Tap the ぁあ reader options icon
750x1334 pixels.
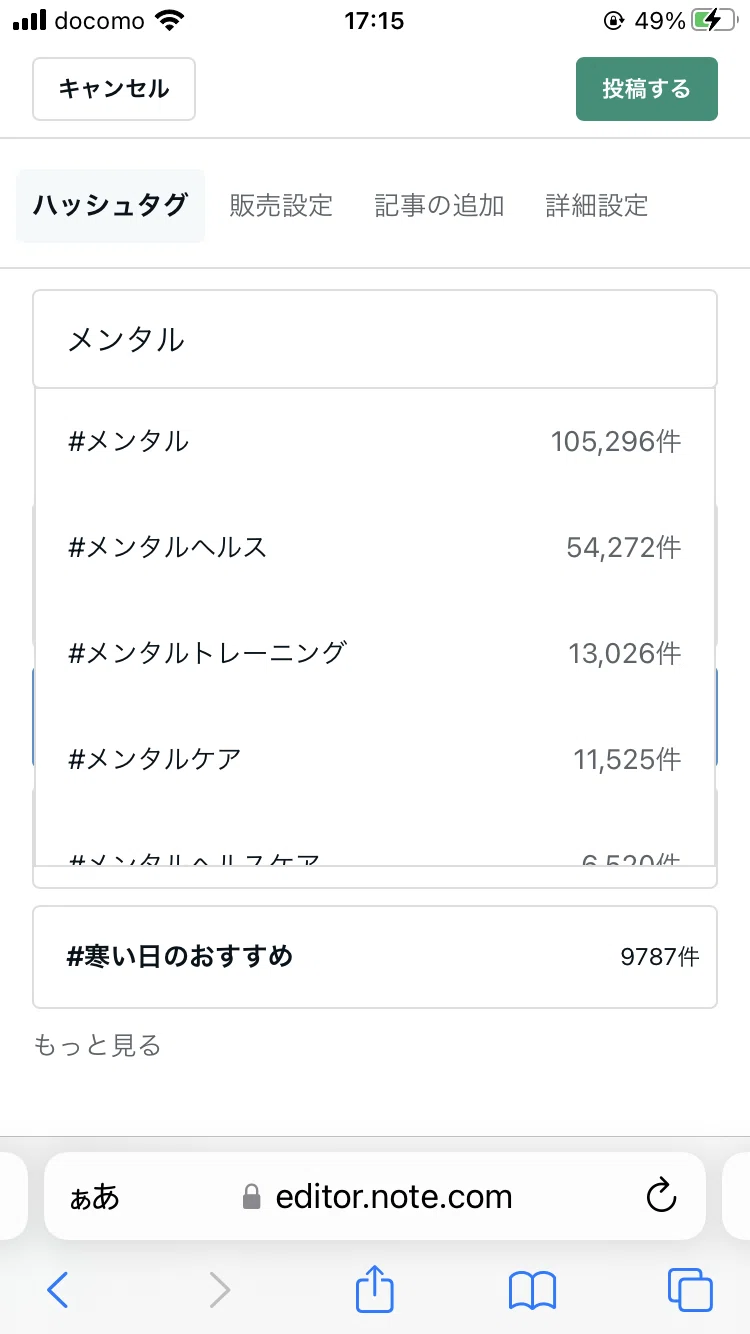coord(94,1197)
